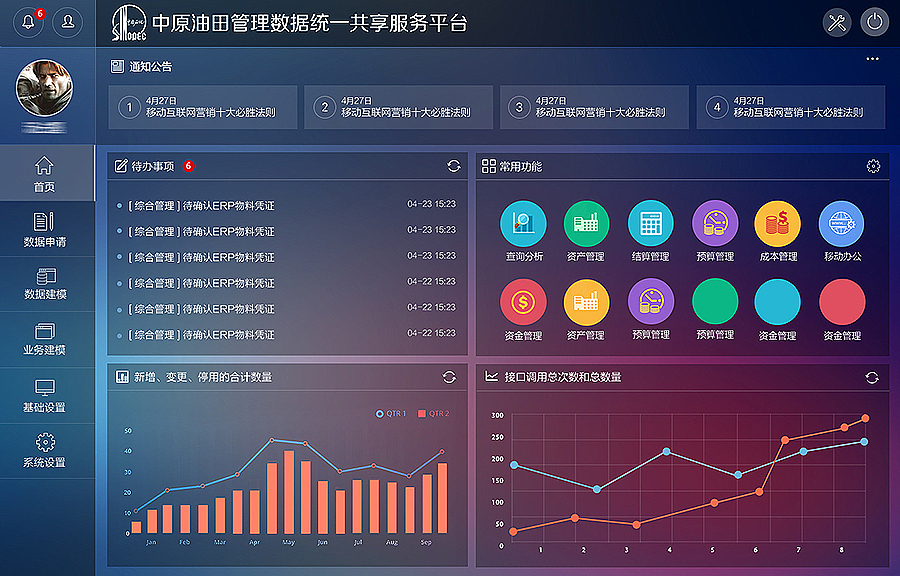900x576 pixels.
Task: Open the green 资产管理 icon
Action: [586, 223]
